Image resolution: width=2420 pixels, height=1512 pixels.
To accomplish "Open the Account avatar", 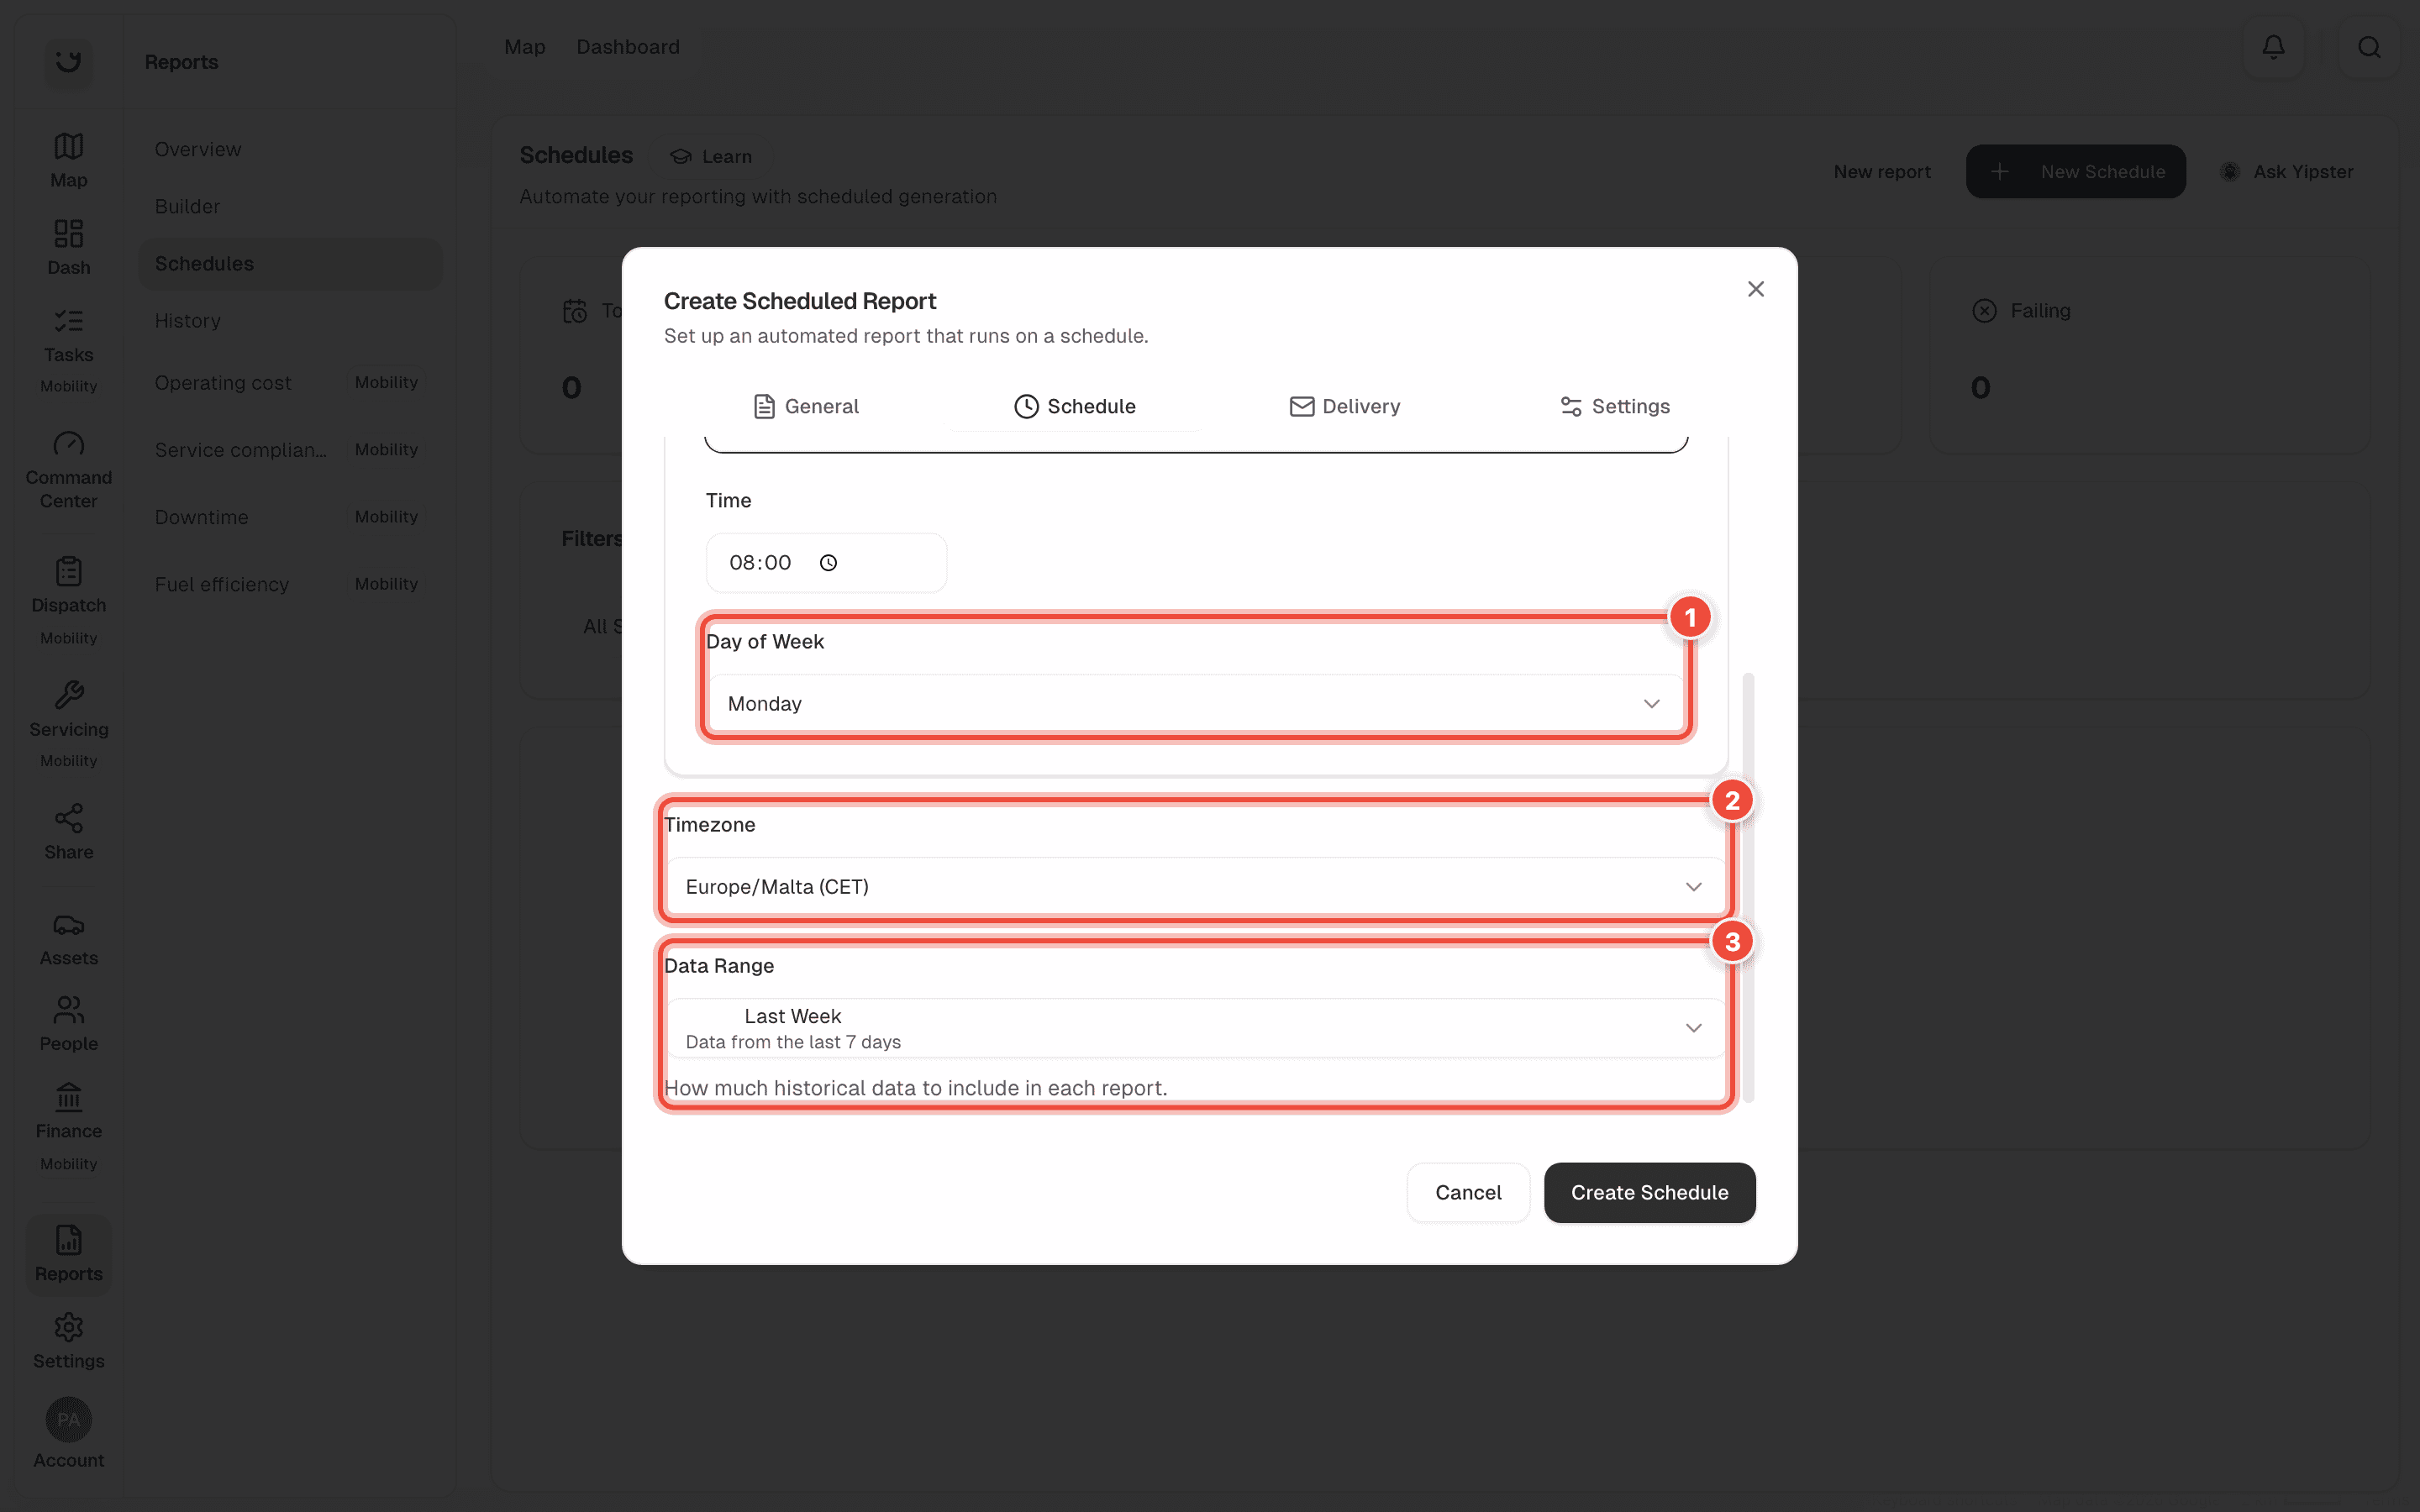I will pos(68,1419).
